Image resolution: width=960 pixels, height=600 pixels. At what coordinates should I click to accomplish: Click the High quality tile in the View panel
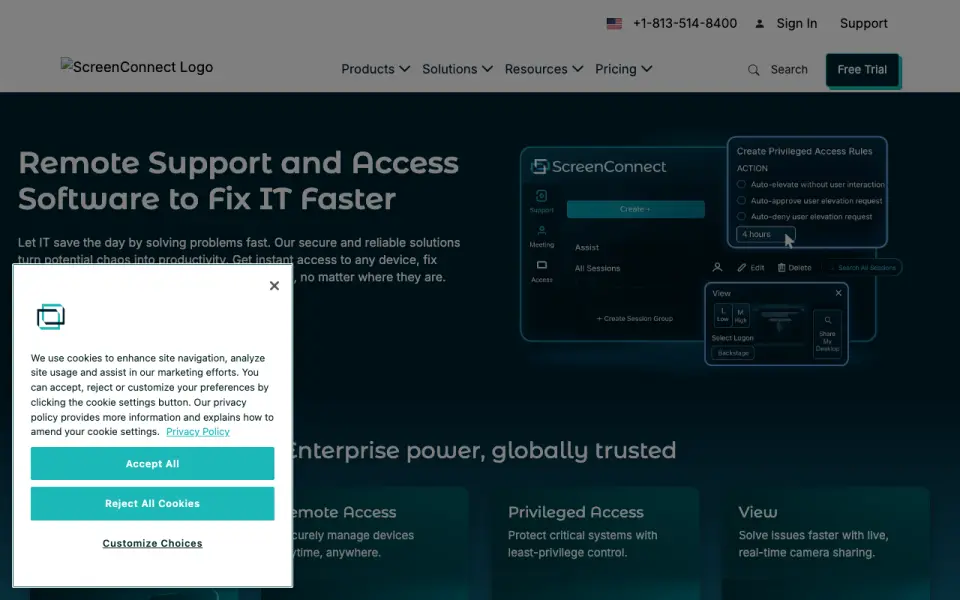(741, 315)
